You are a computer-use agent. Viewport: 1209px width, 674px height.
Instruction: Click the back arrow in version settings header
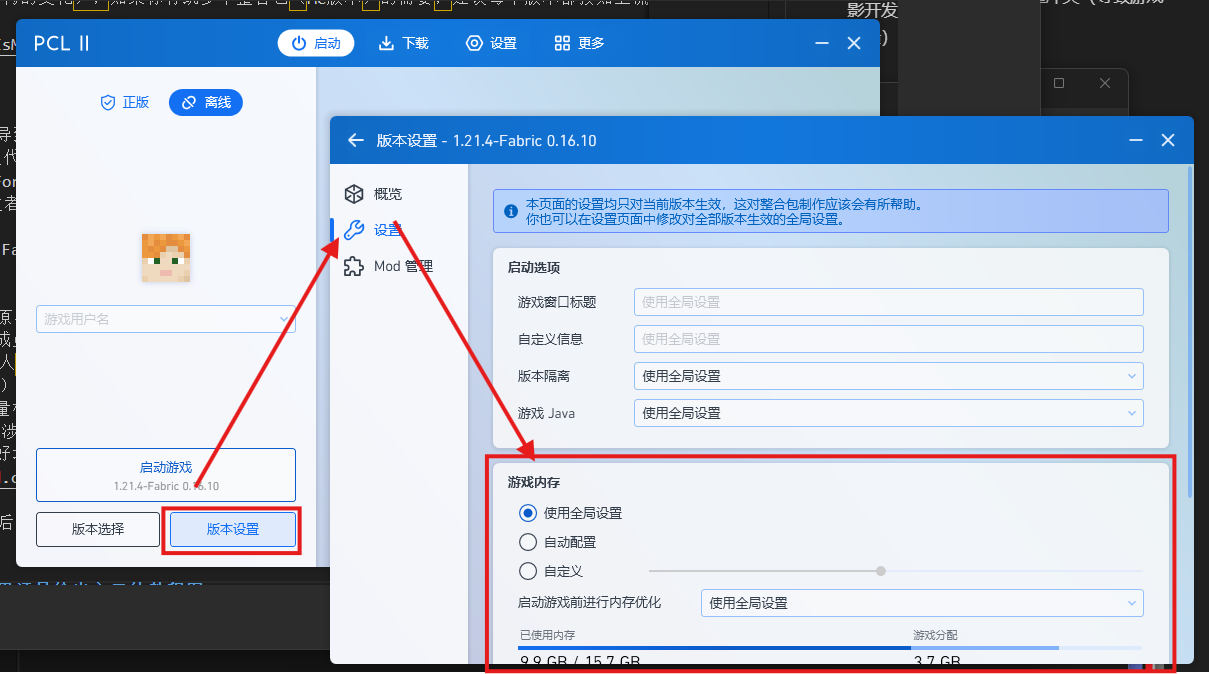point(356,140)
